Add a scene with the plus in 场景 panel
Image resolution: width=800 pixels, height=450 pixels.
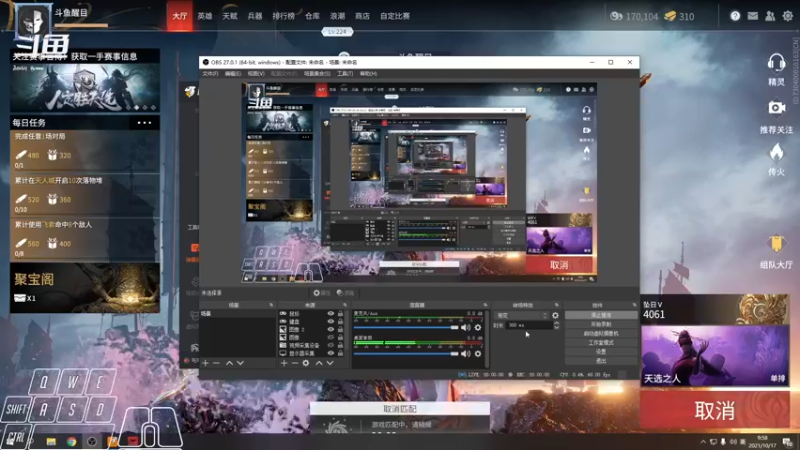tap(205, 363)
